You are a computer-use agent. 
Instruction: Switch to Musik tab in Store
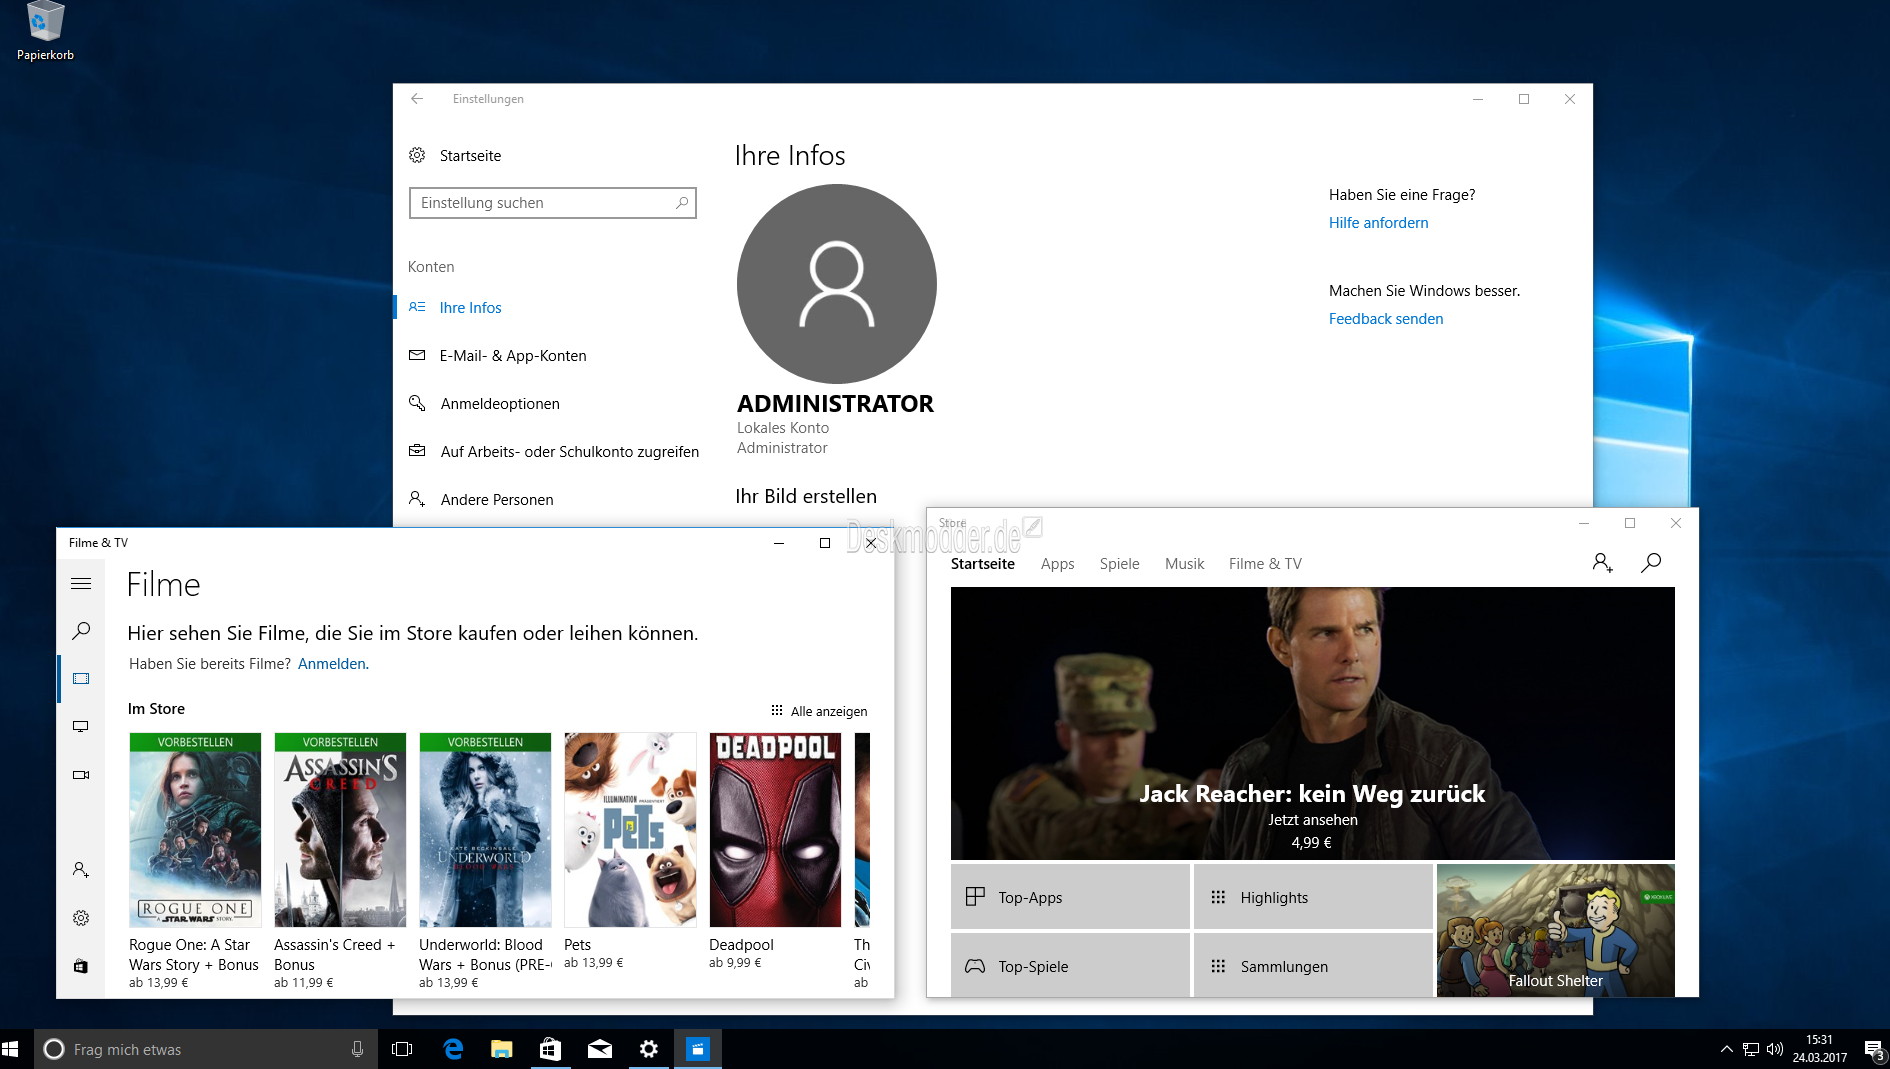tap(1184, 563)
